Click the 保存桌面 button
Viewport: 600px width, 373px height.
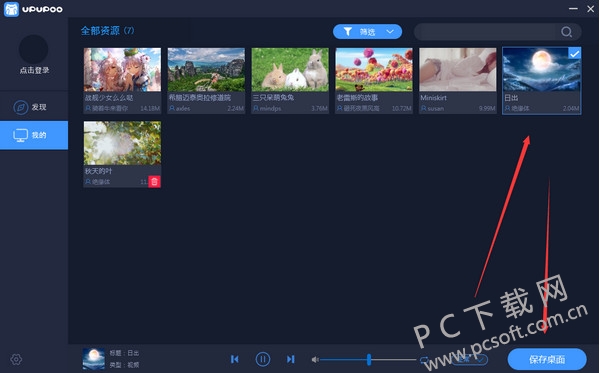tap(547, 360)
